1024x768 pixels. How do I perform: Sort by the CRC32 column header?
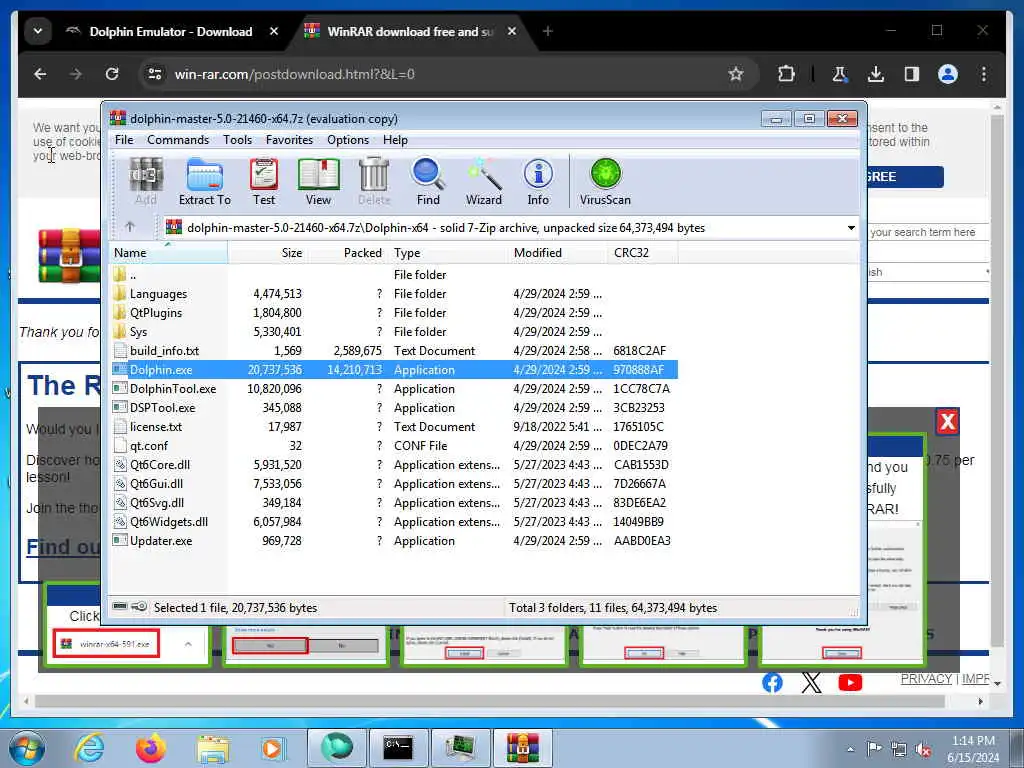[x=643, y=253]
